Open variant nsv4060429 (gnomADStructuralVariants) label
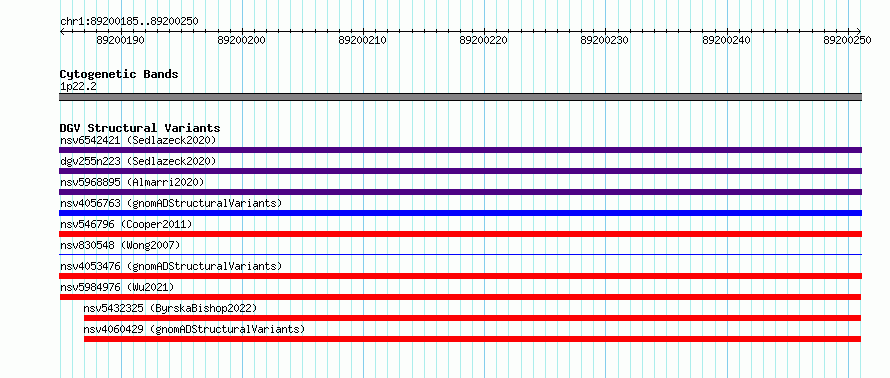 pos(194,329)
